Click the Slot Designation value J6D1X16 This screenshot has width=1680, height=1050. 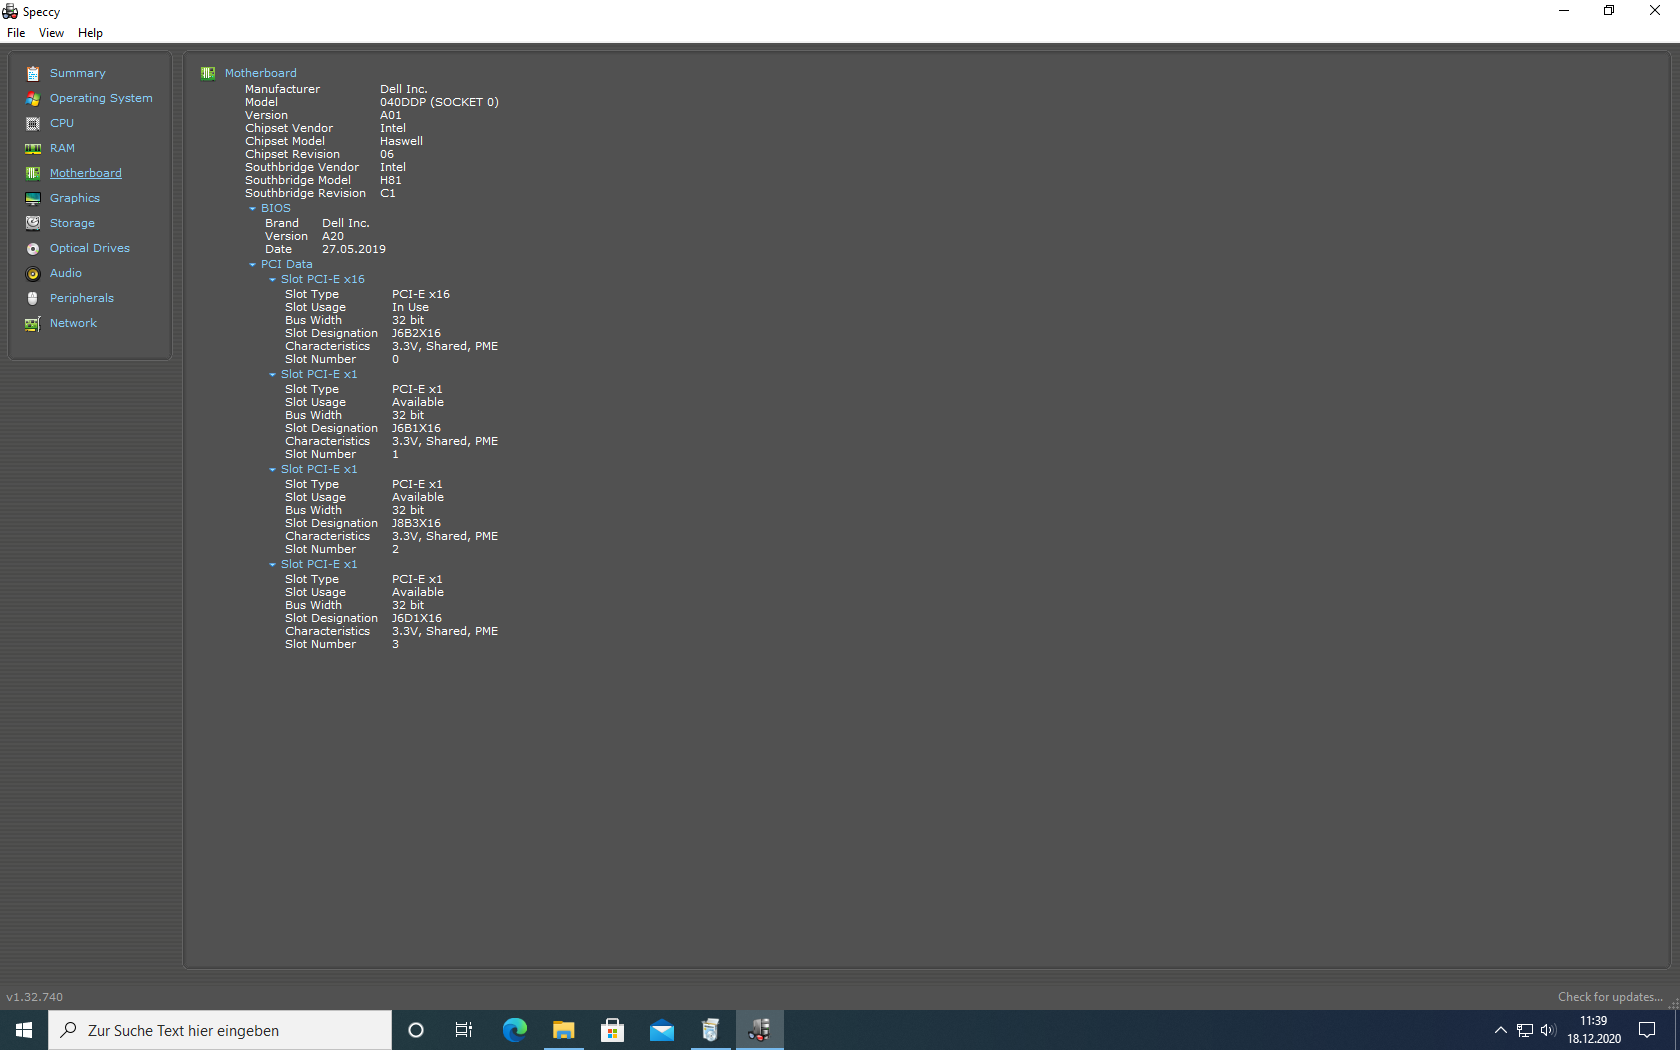click(x=417, y=618)
